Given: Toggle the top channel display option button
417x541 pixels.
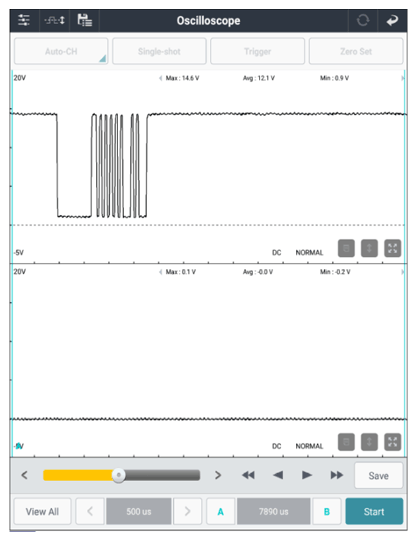Looking at the screenshot, I should point(346,248).
